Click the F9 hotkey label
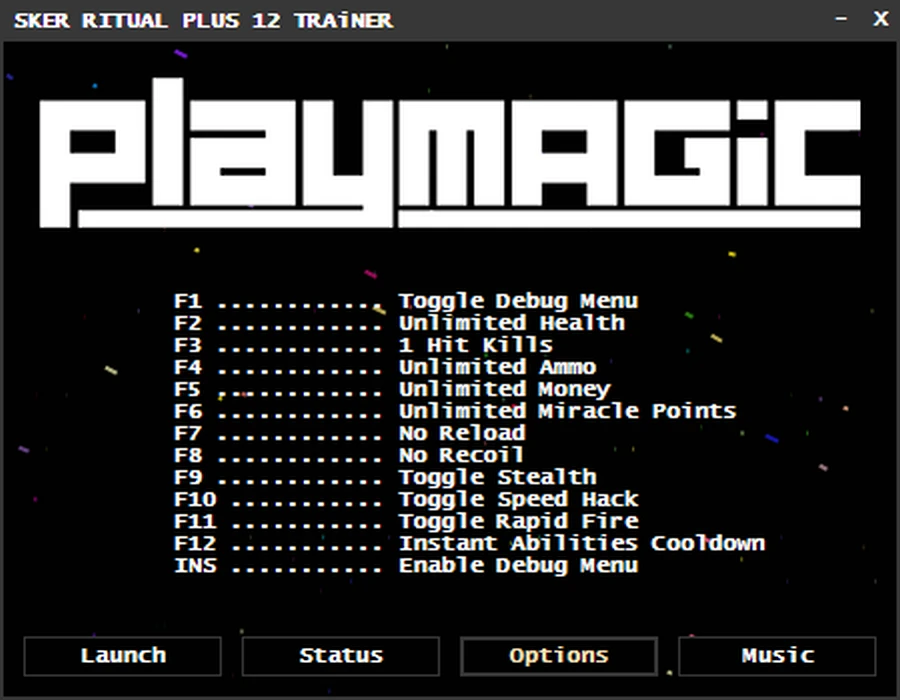 (x=188, y=477)
